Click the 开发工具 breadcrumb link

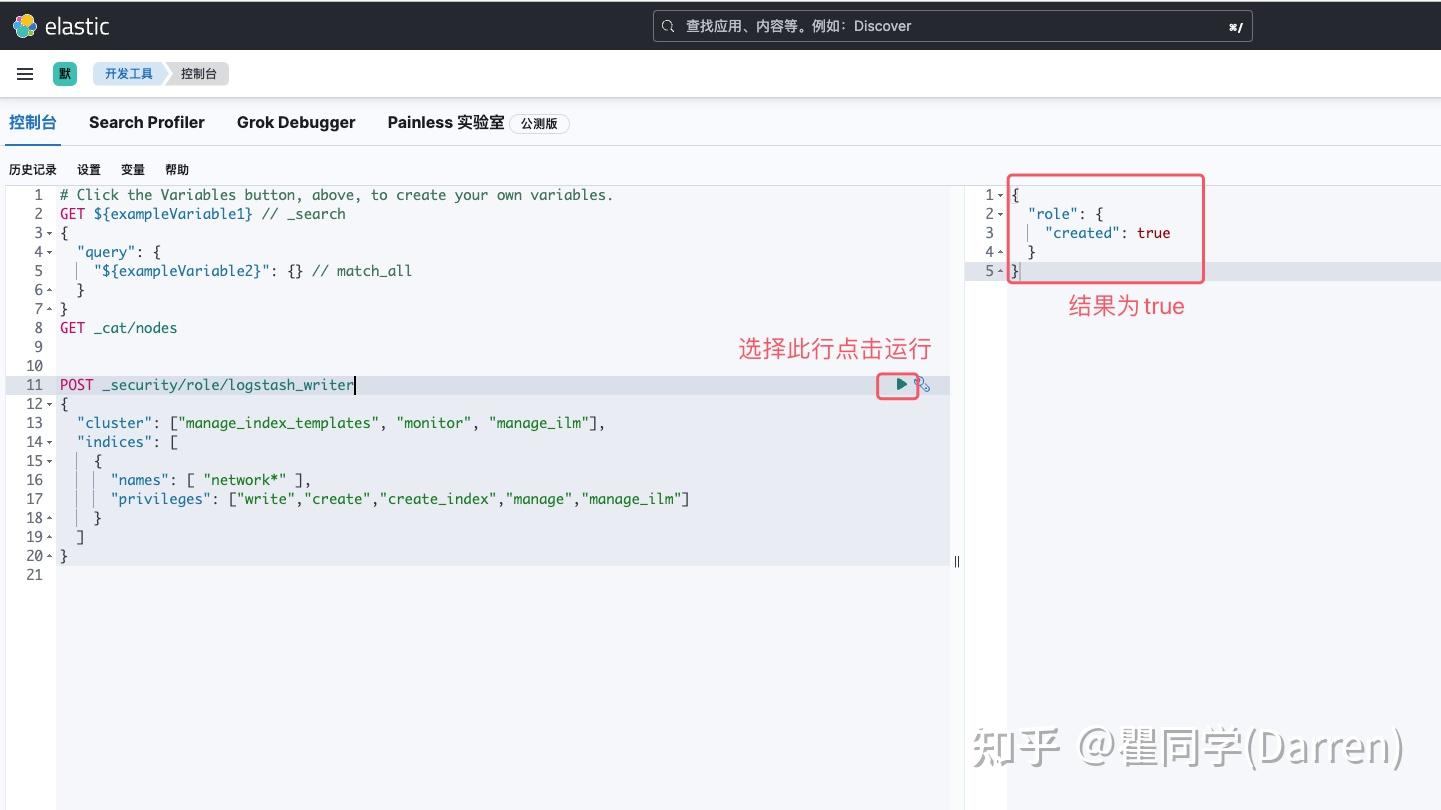(127, 73)
